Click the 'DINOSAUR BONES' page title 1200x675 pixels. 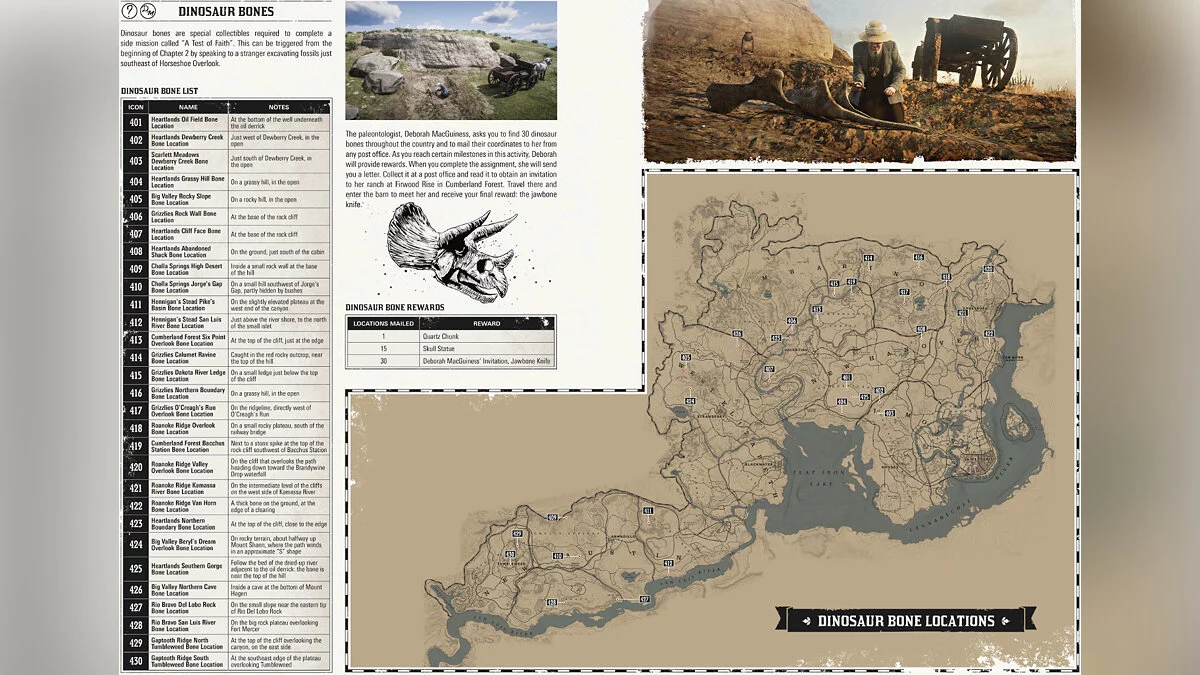[x=226, y=12]
